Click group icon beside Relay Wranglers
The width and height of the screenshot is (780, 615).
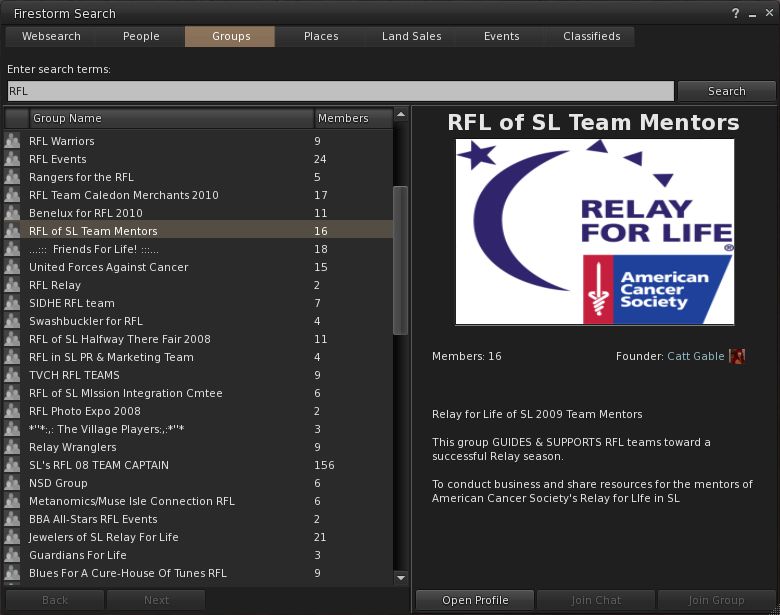point(12,447)
